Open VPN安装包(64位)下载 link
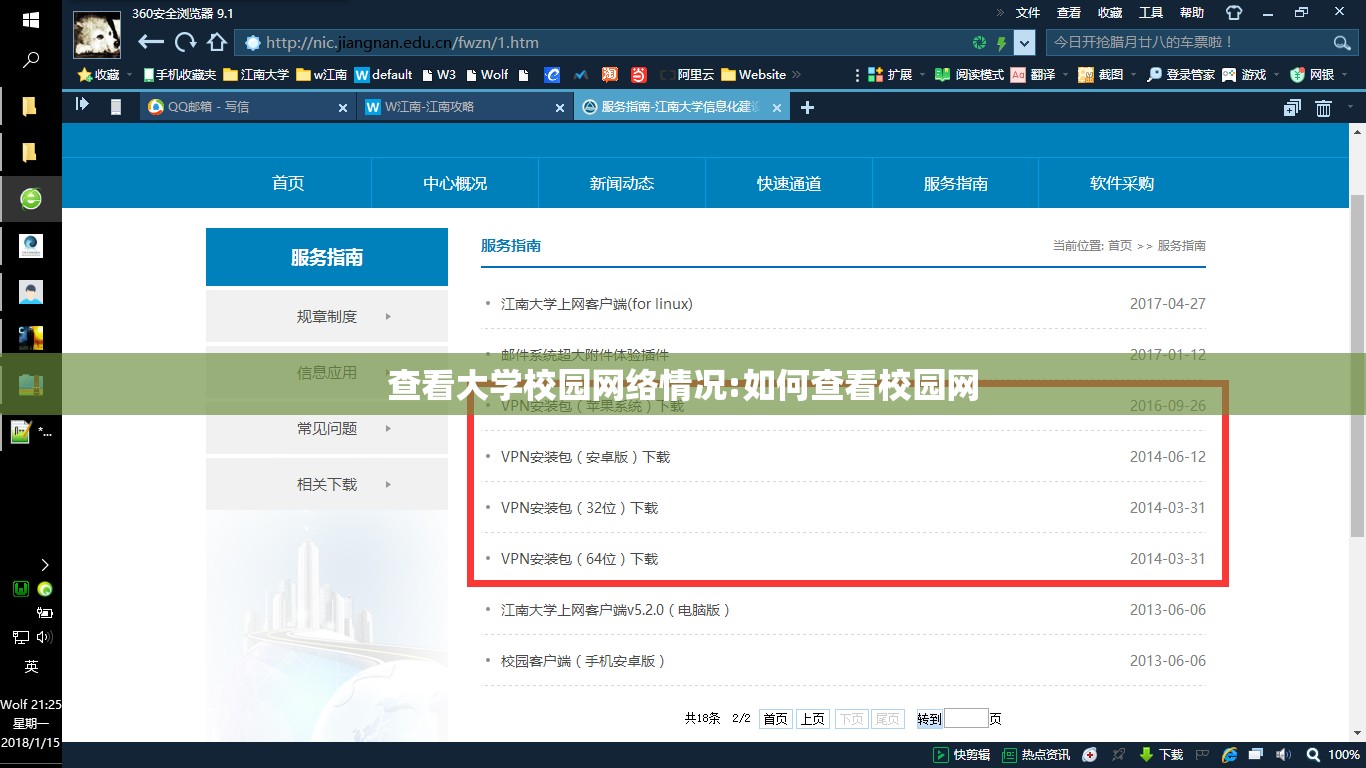Image resolution: width=1366 pixels, height=768 pixels. coord(580,559)
